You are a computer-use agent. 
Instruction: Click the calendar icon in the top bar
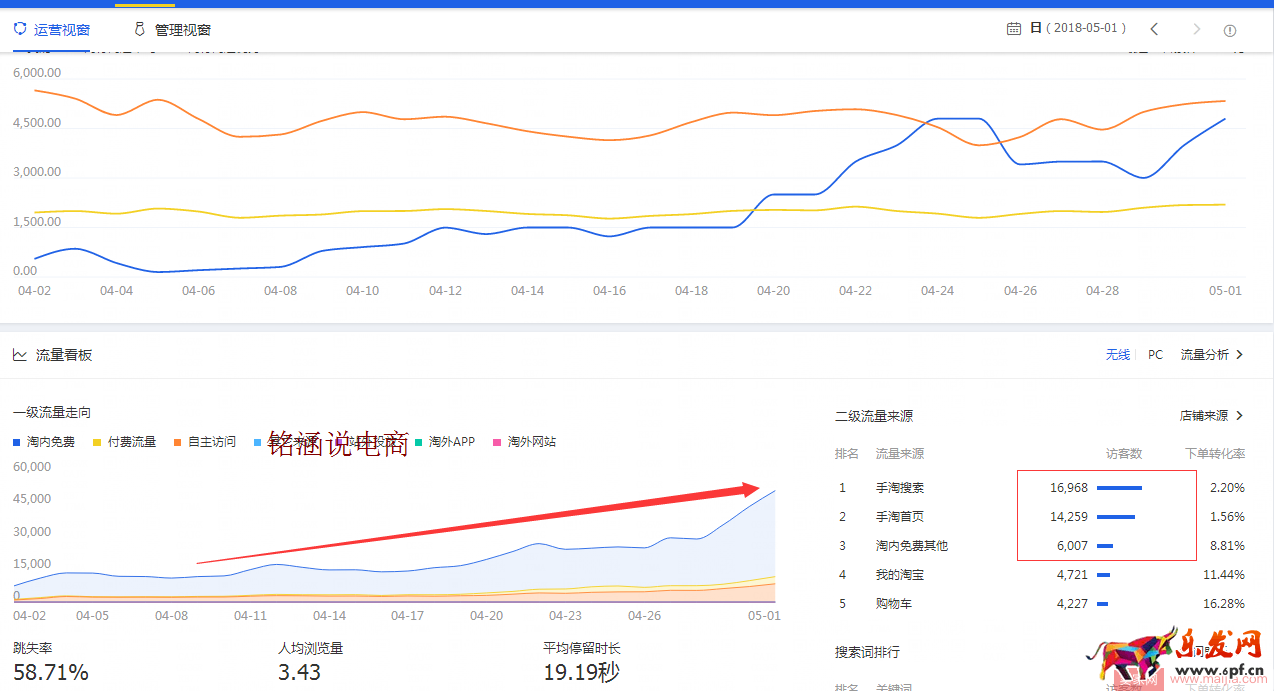click(x=1012, y=29)
